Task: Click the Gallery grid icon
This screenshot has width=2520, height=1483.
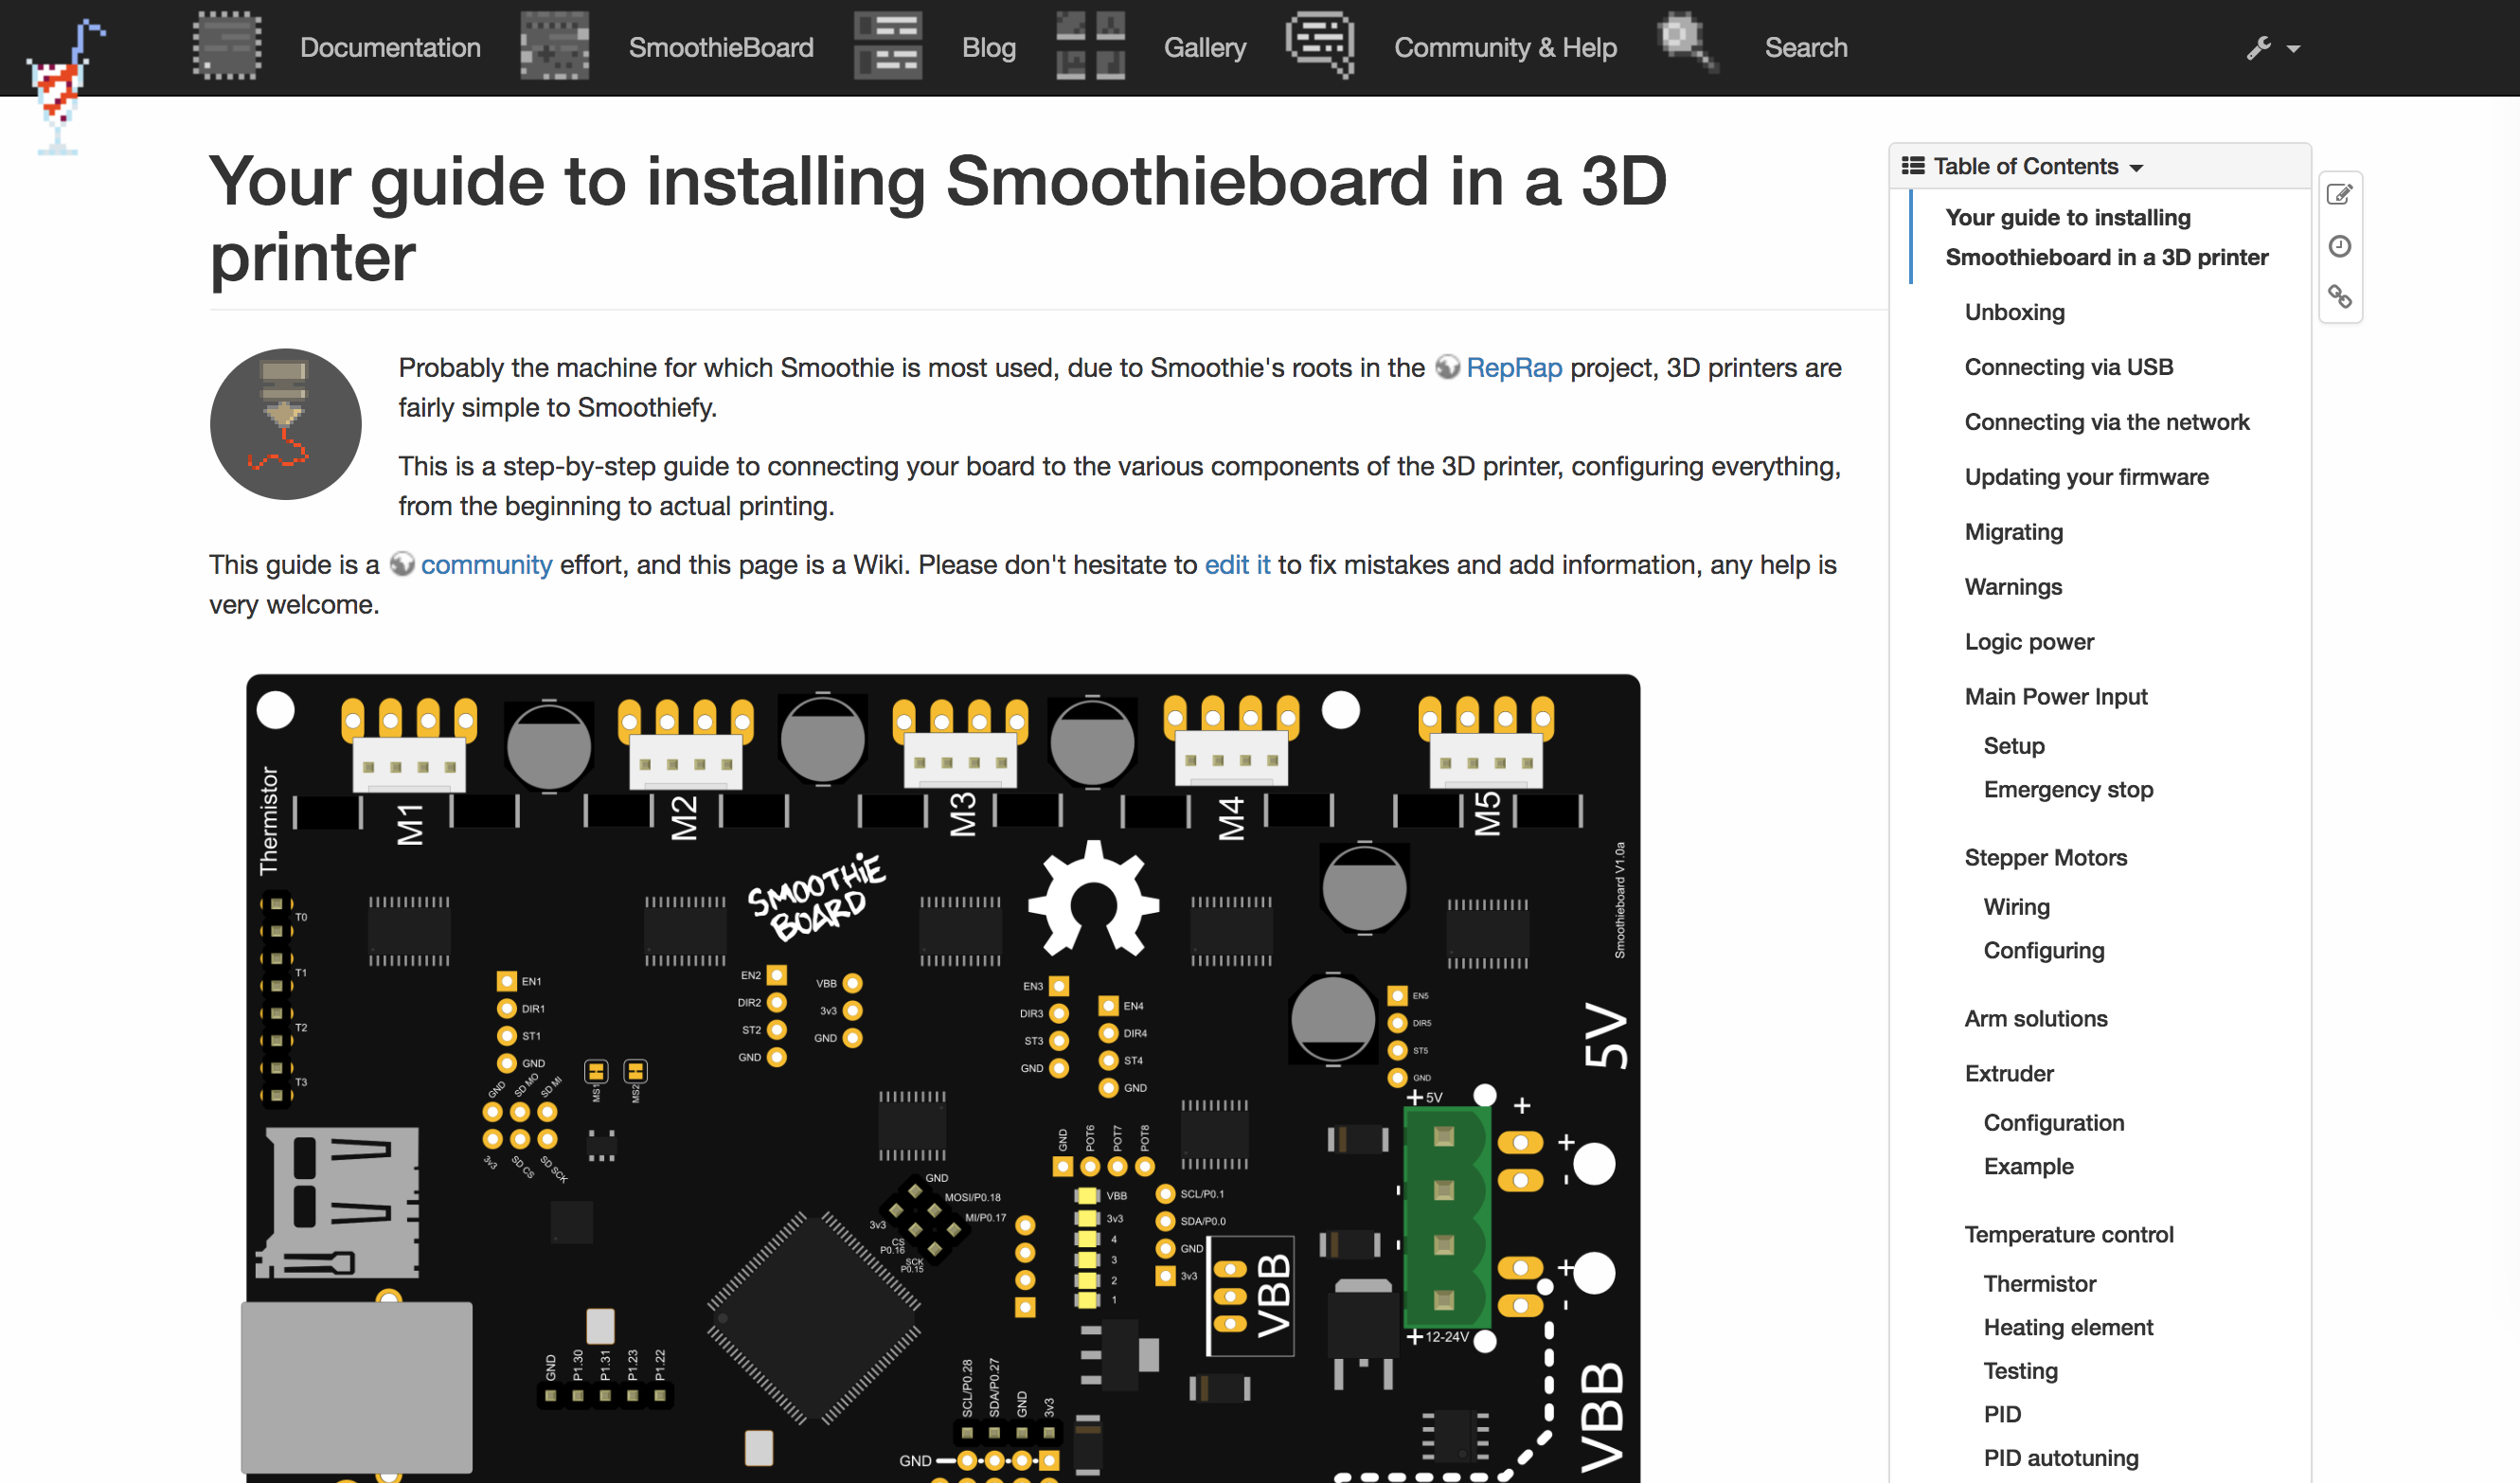Action: tap(1090, 46)
